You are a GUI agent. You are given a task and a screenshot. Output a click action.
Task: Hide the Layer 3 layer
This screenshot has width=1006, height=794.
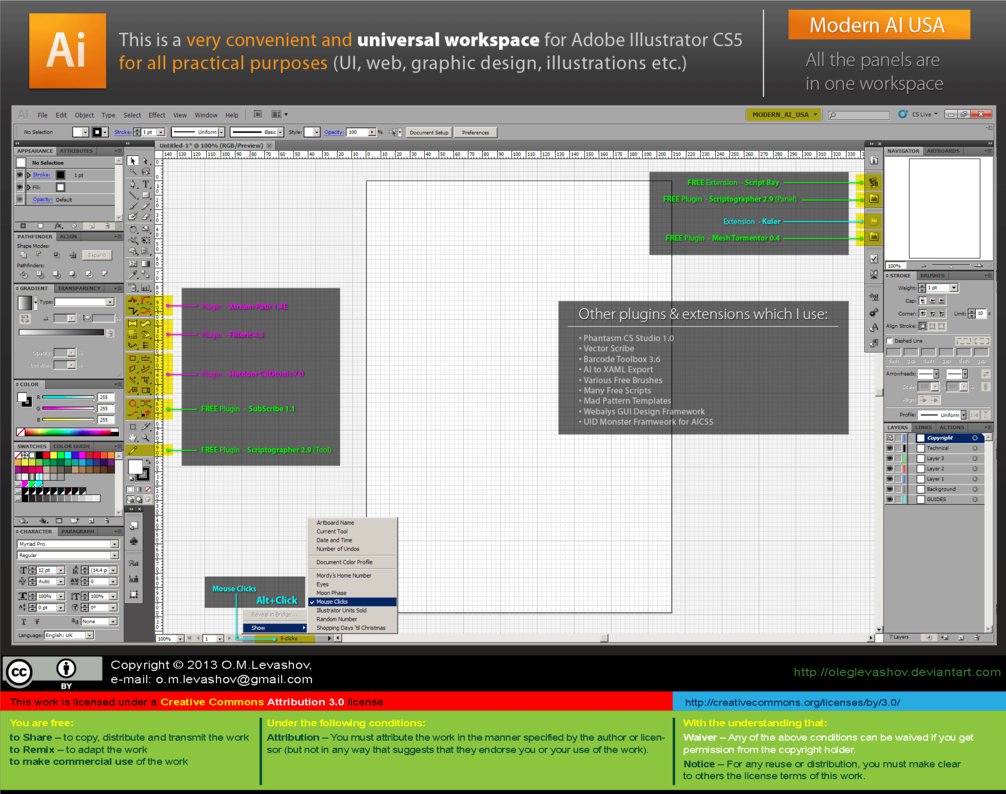[x=889, y=459]
